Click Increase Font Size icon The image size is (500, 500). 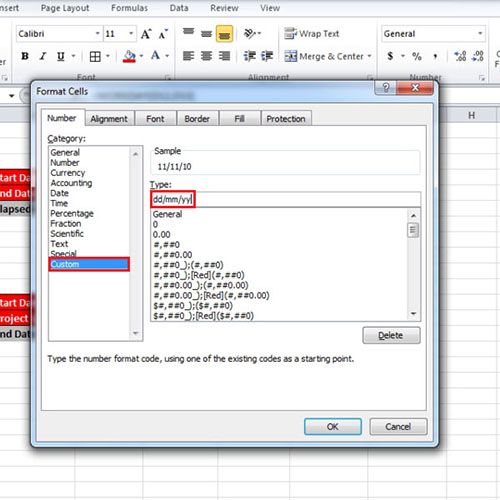coord(146,34)
